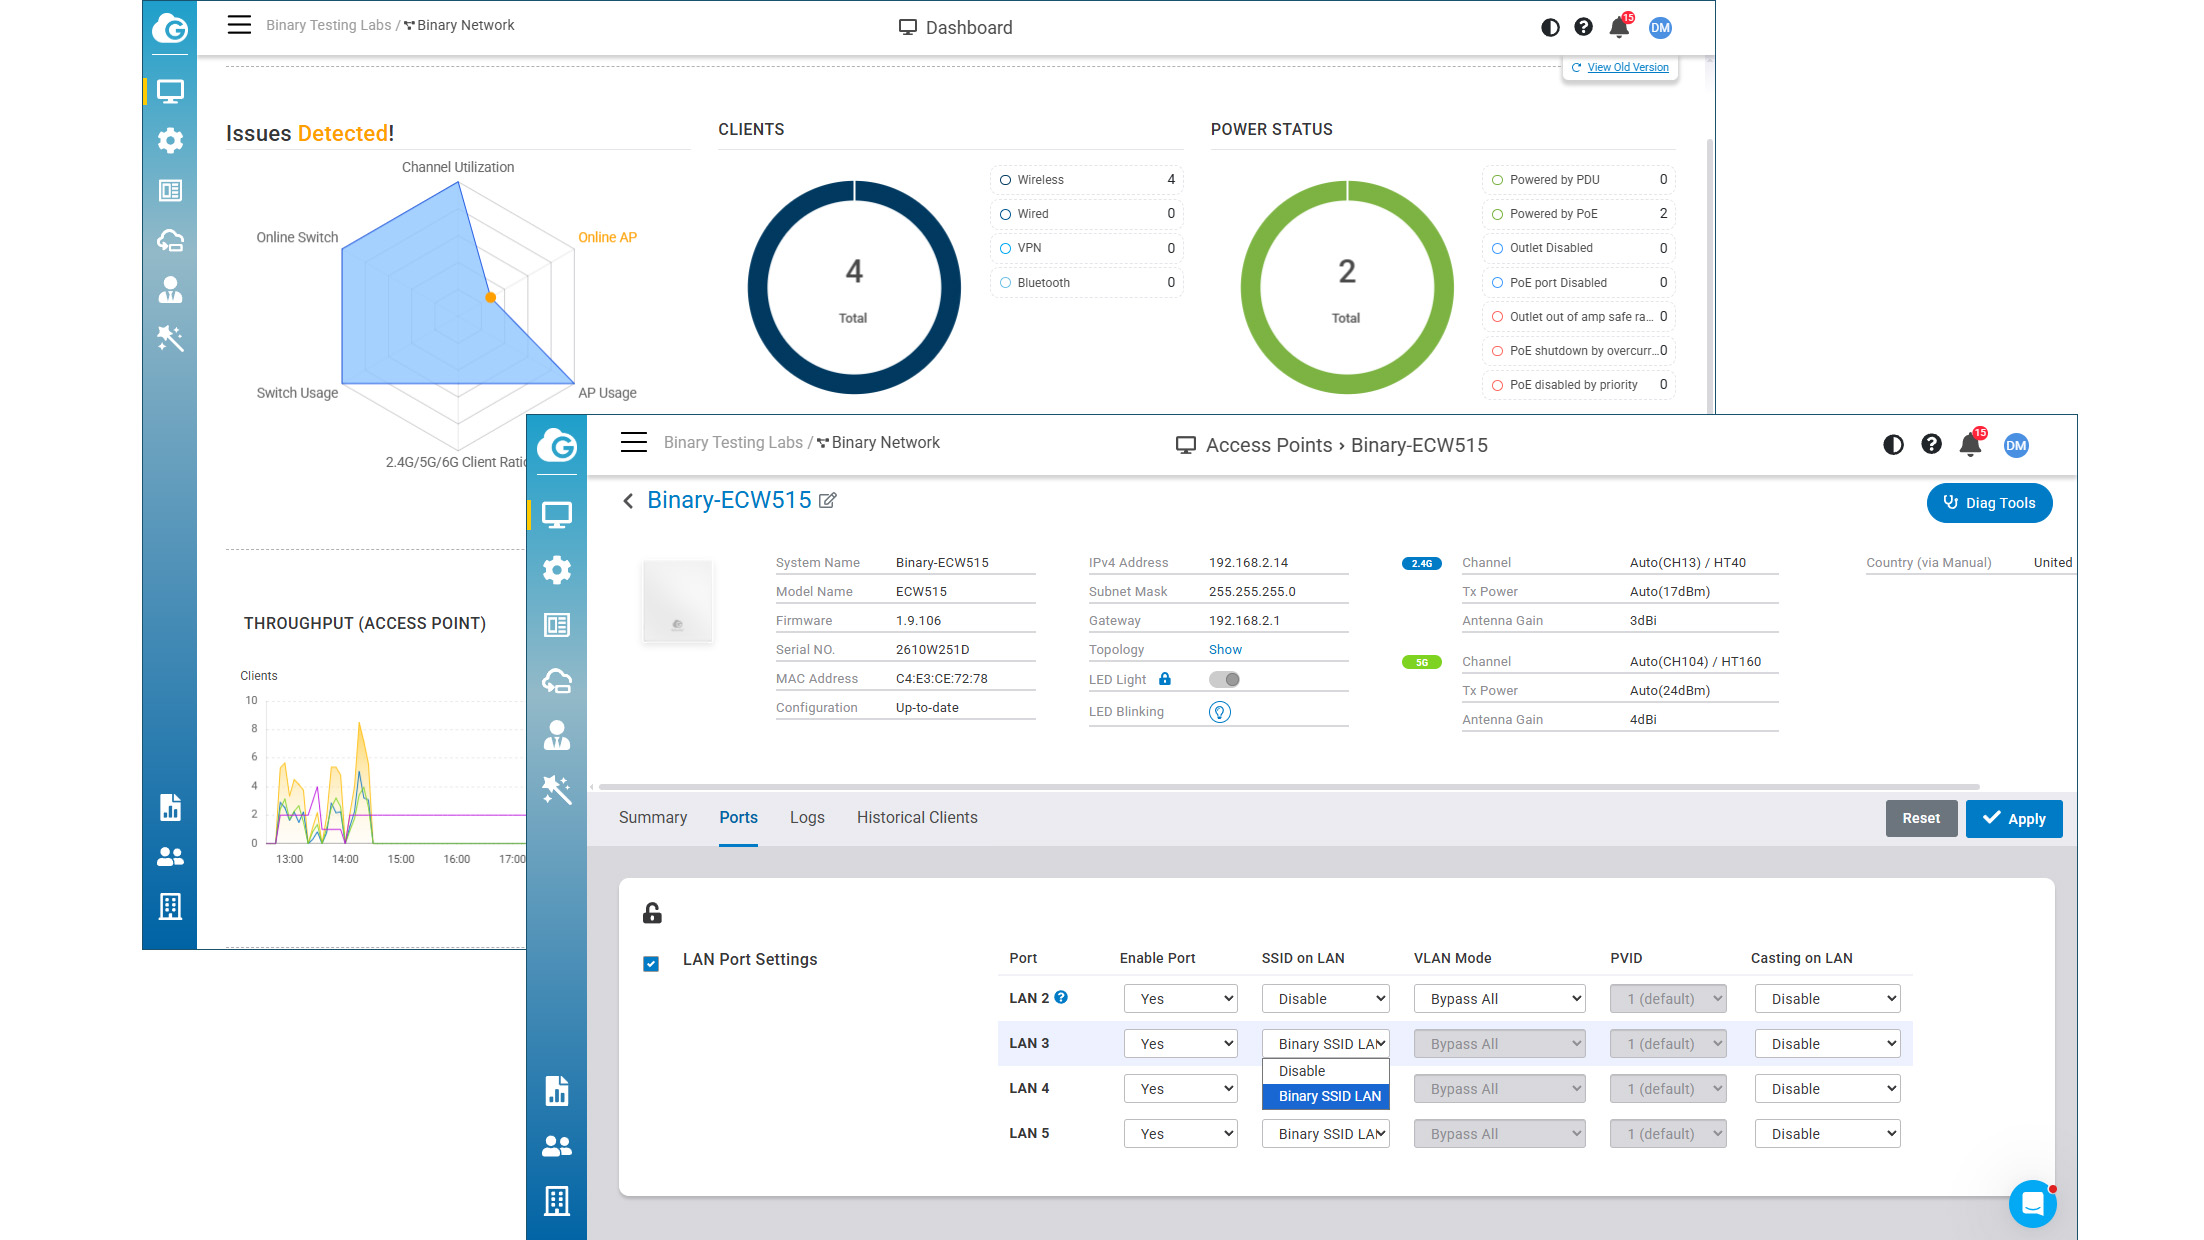This screenshot has width=2204, height=1240.
Task: Open notifications bell in Access Points header
Action: point(1970,445)
